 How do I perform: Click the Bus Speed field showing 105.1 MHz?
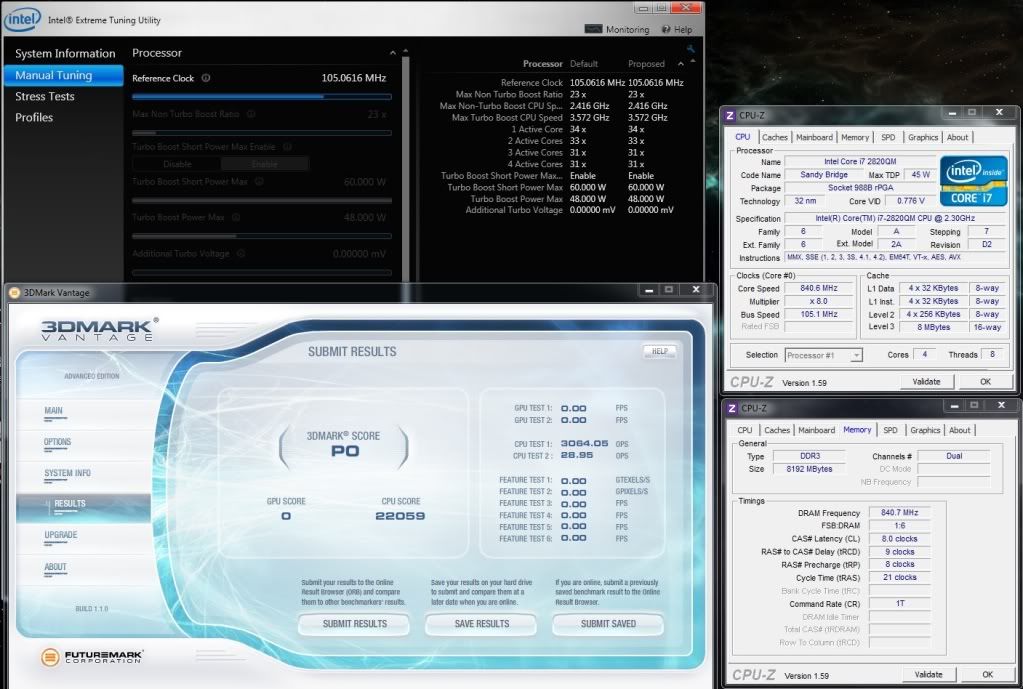819,314
